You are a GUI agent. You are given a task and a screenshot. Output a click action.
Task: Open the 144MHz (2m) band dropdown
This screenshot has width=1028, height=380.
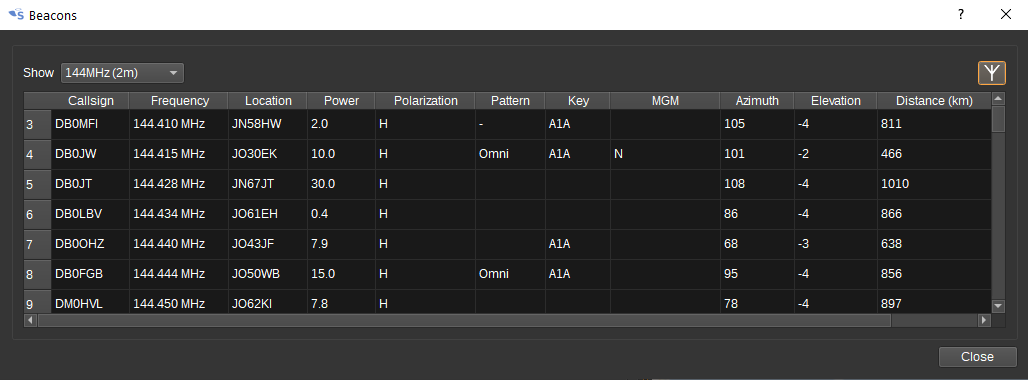[x=123, y=73]
